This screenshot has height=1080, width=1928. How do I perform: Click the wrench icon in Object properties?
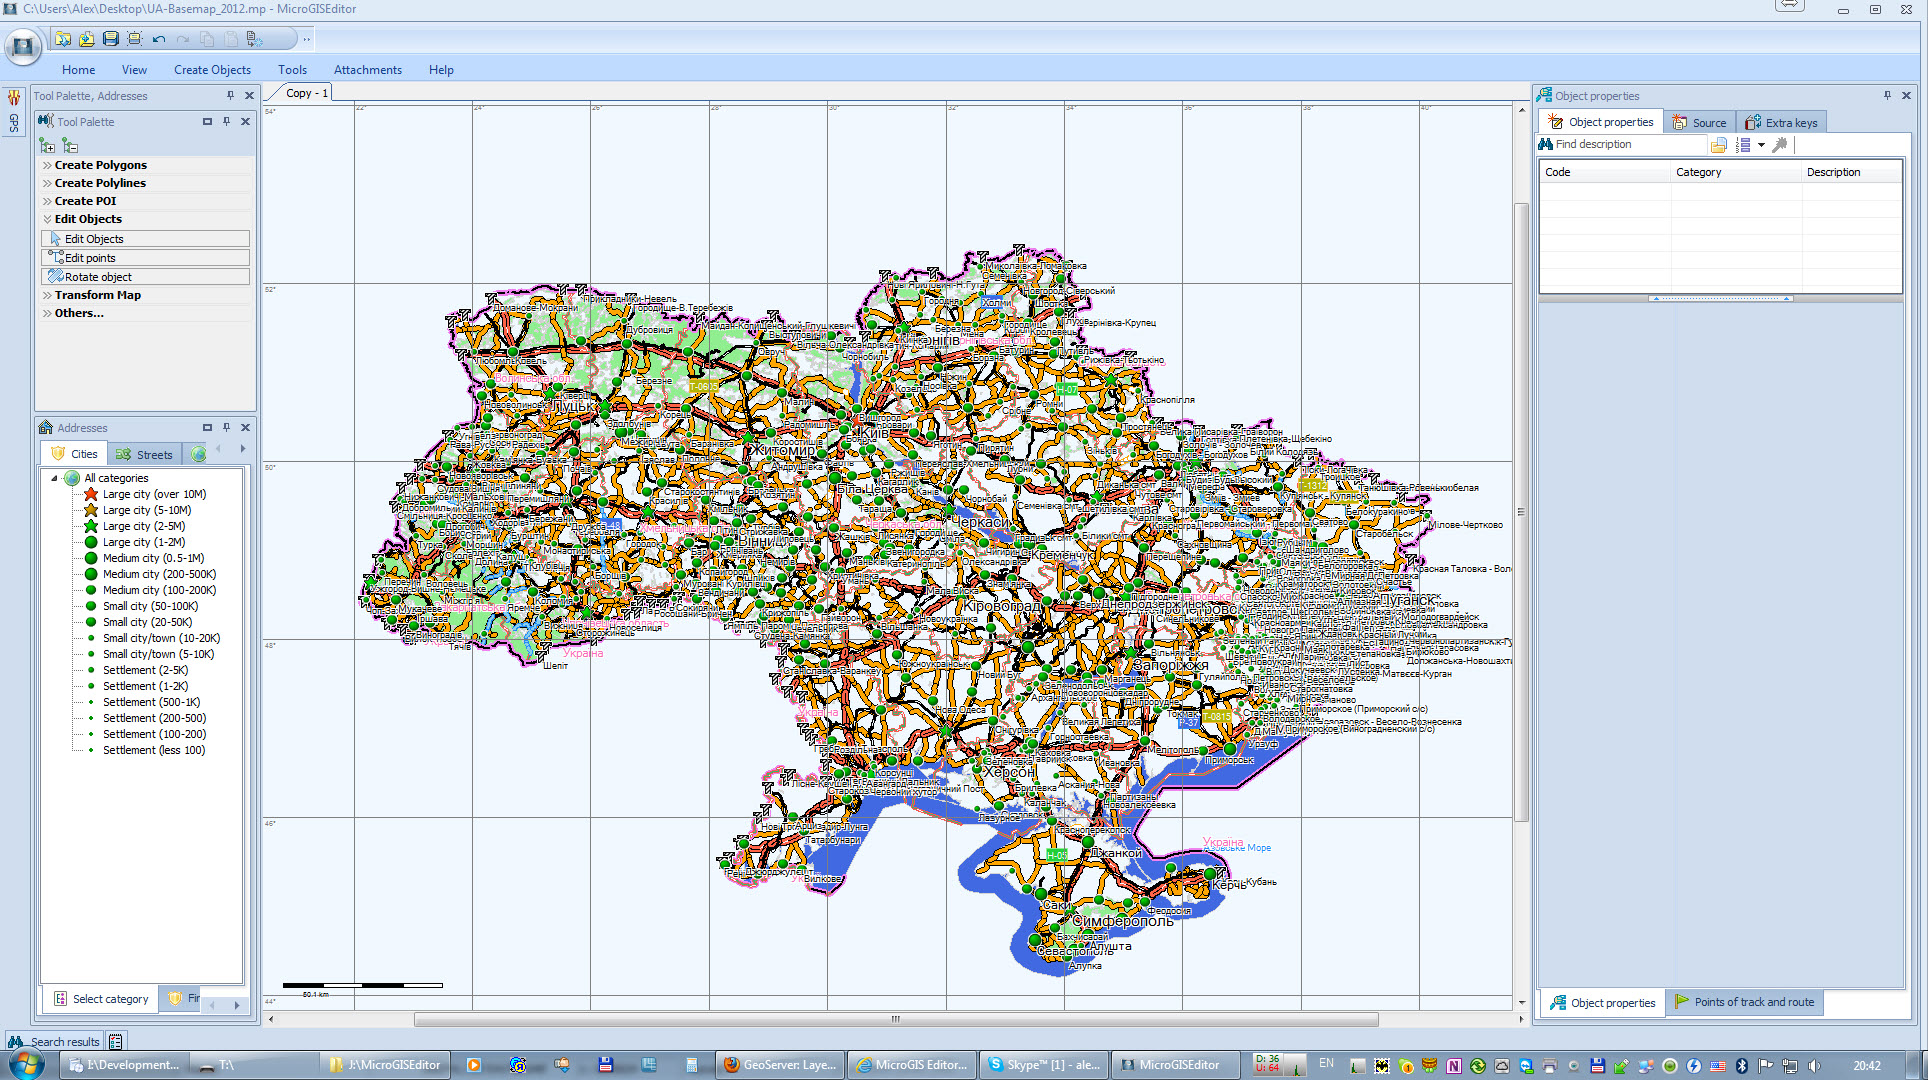pos(1780,145)
